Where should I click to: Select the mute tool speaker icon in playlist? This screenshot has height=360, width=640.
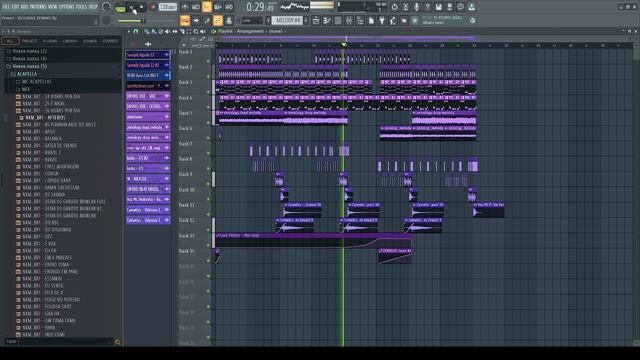point(167,31)
